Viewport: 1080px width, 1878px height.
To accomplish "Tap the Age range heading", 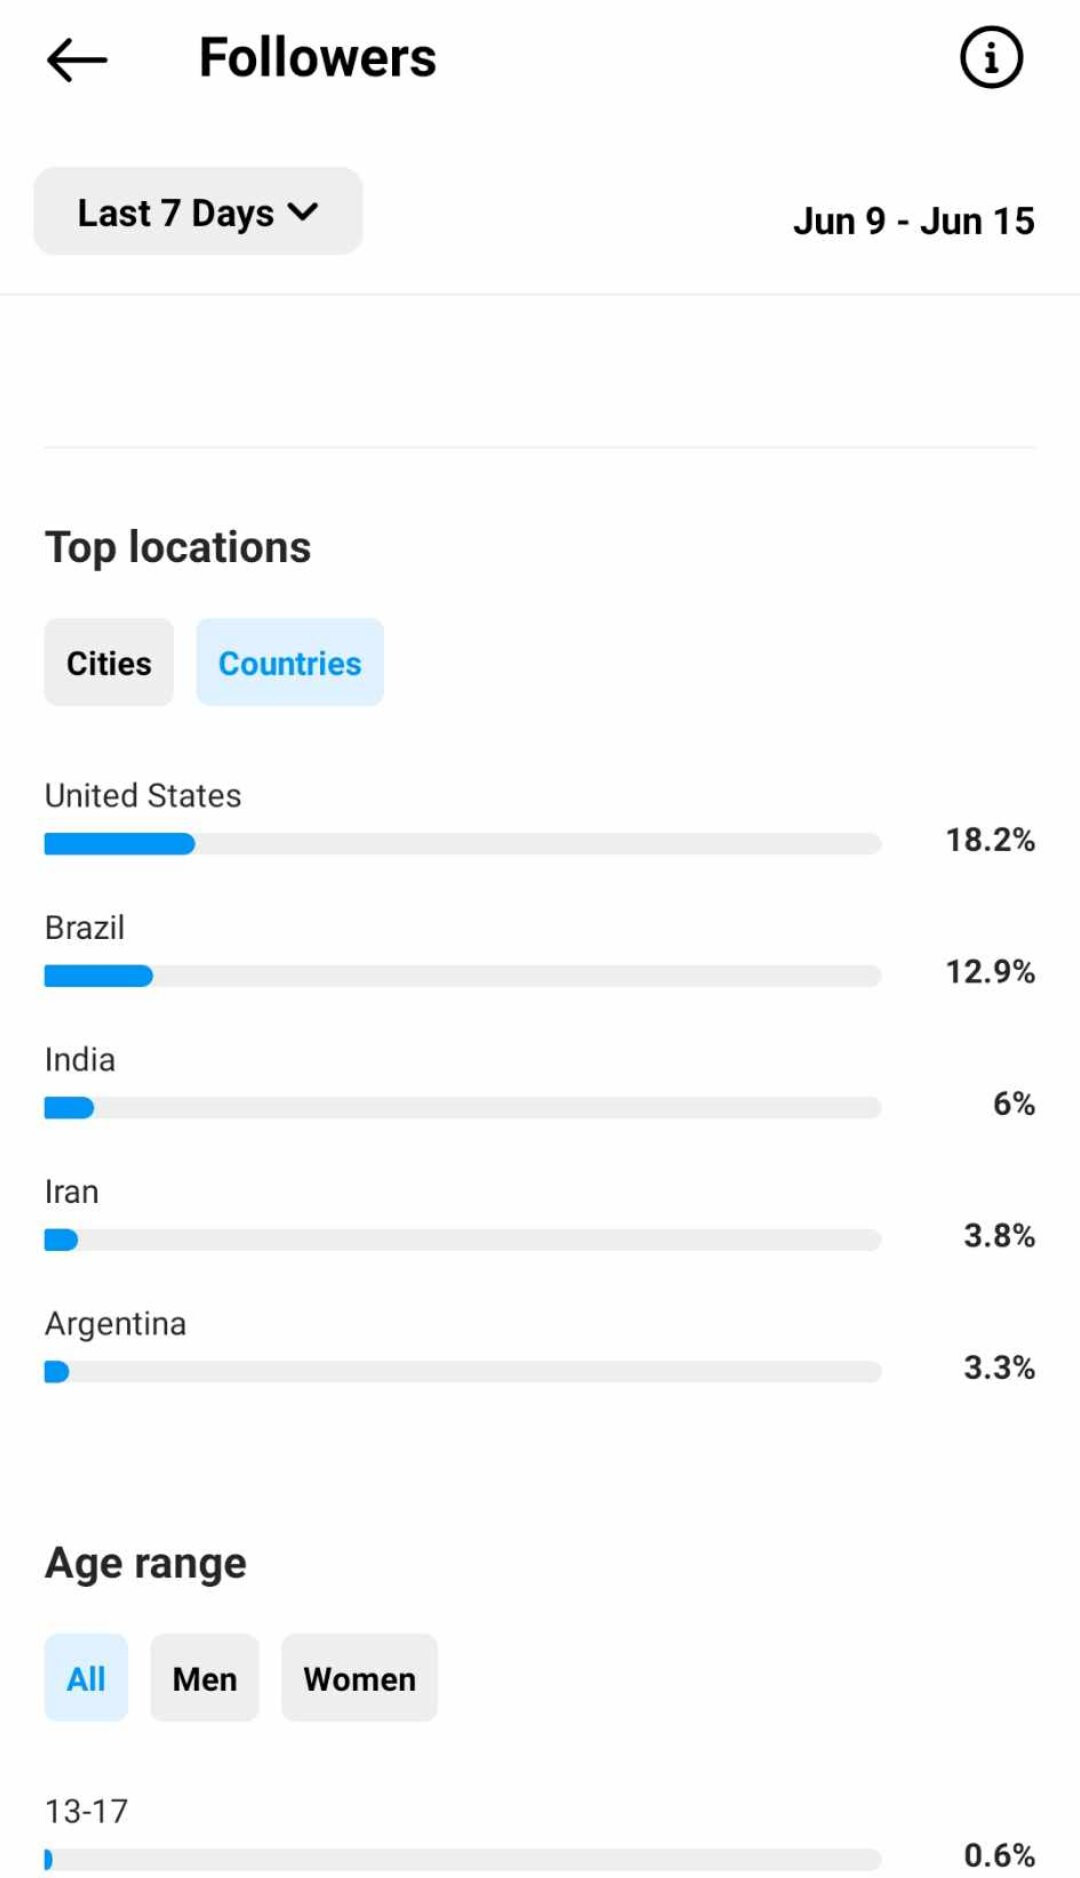I will tap(146, 1564).
